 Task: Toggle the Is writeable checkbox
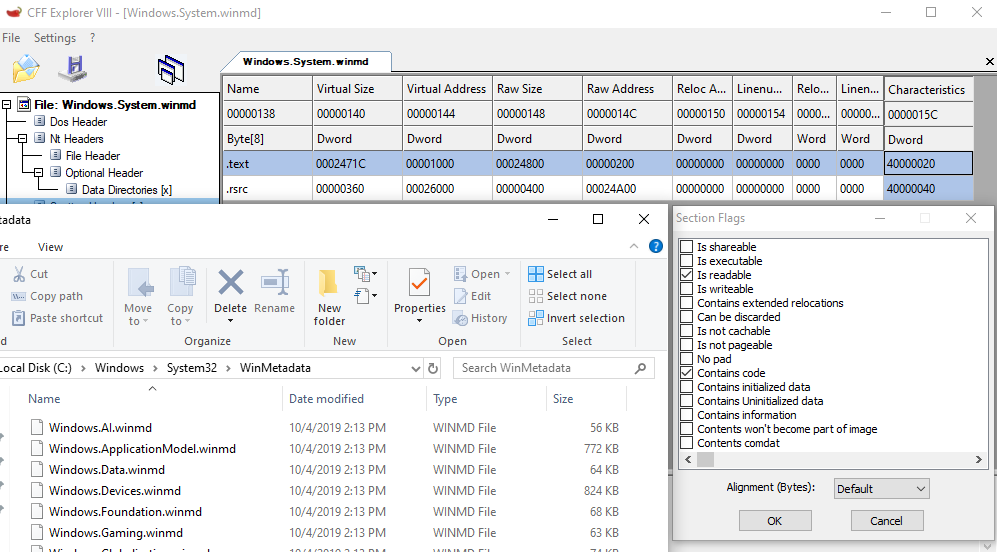point(687,289)
